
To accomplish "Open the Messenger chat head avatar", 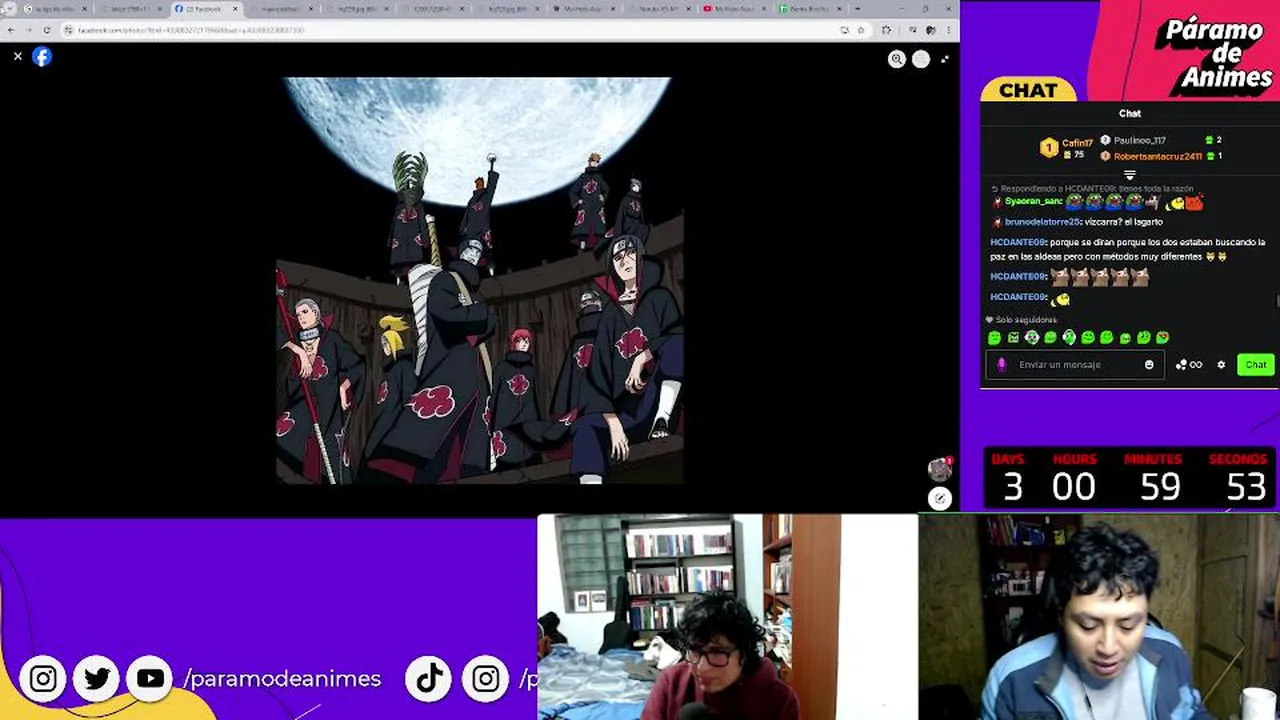I will coord(939,468).
